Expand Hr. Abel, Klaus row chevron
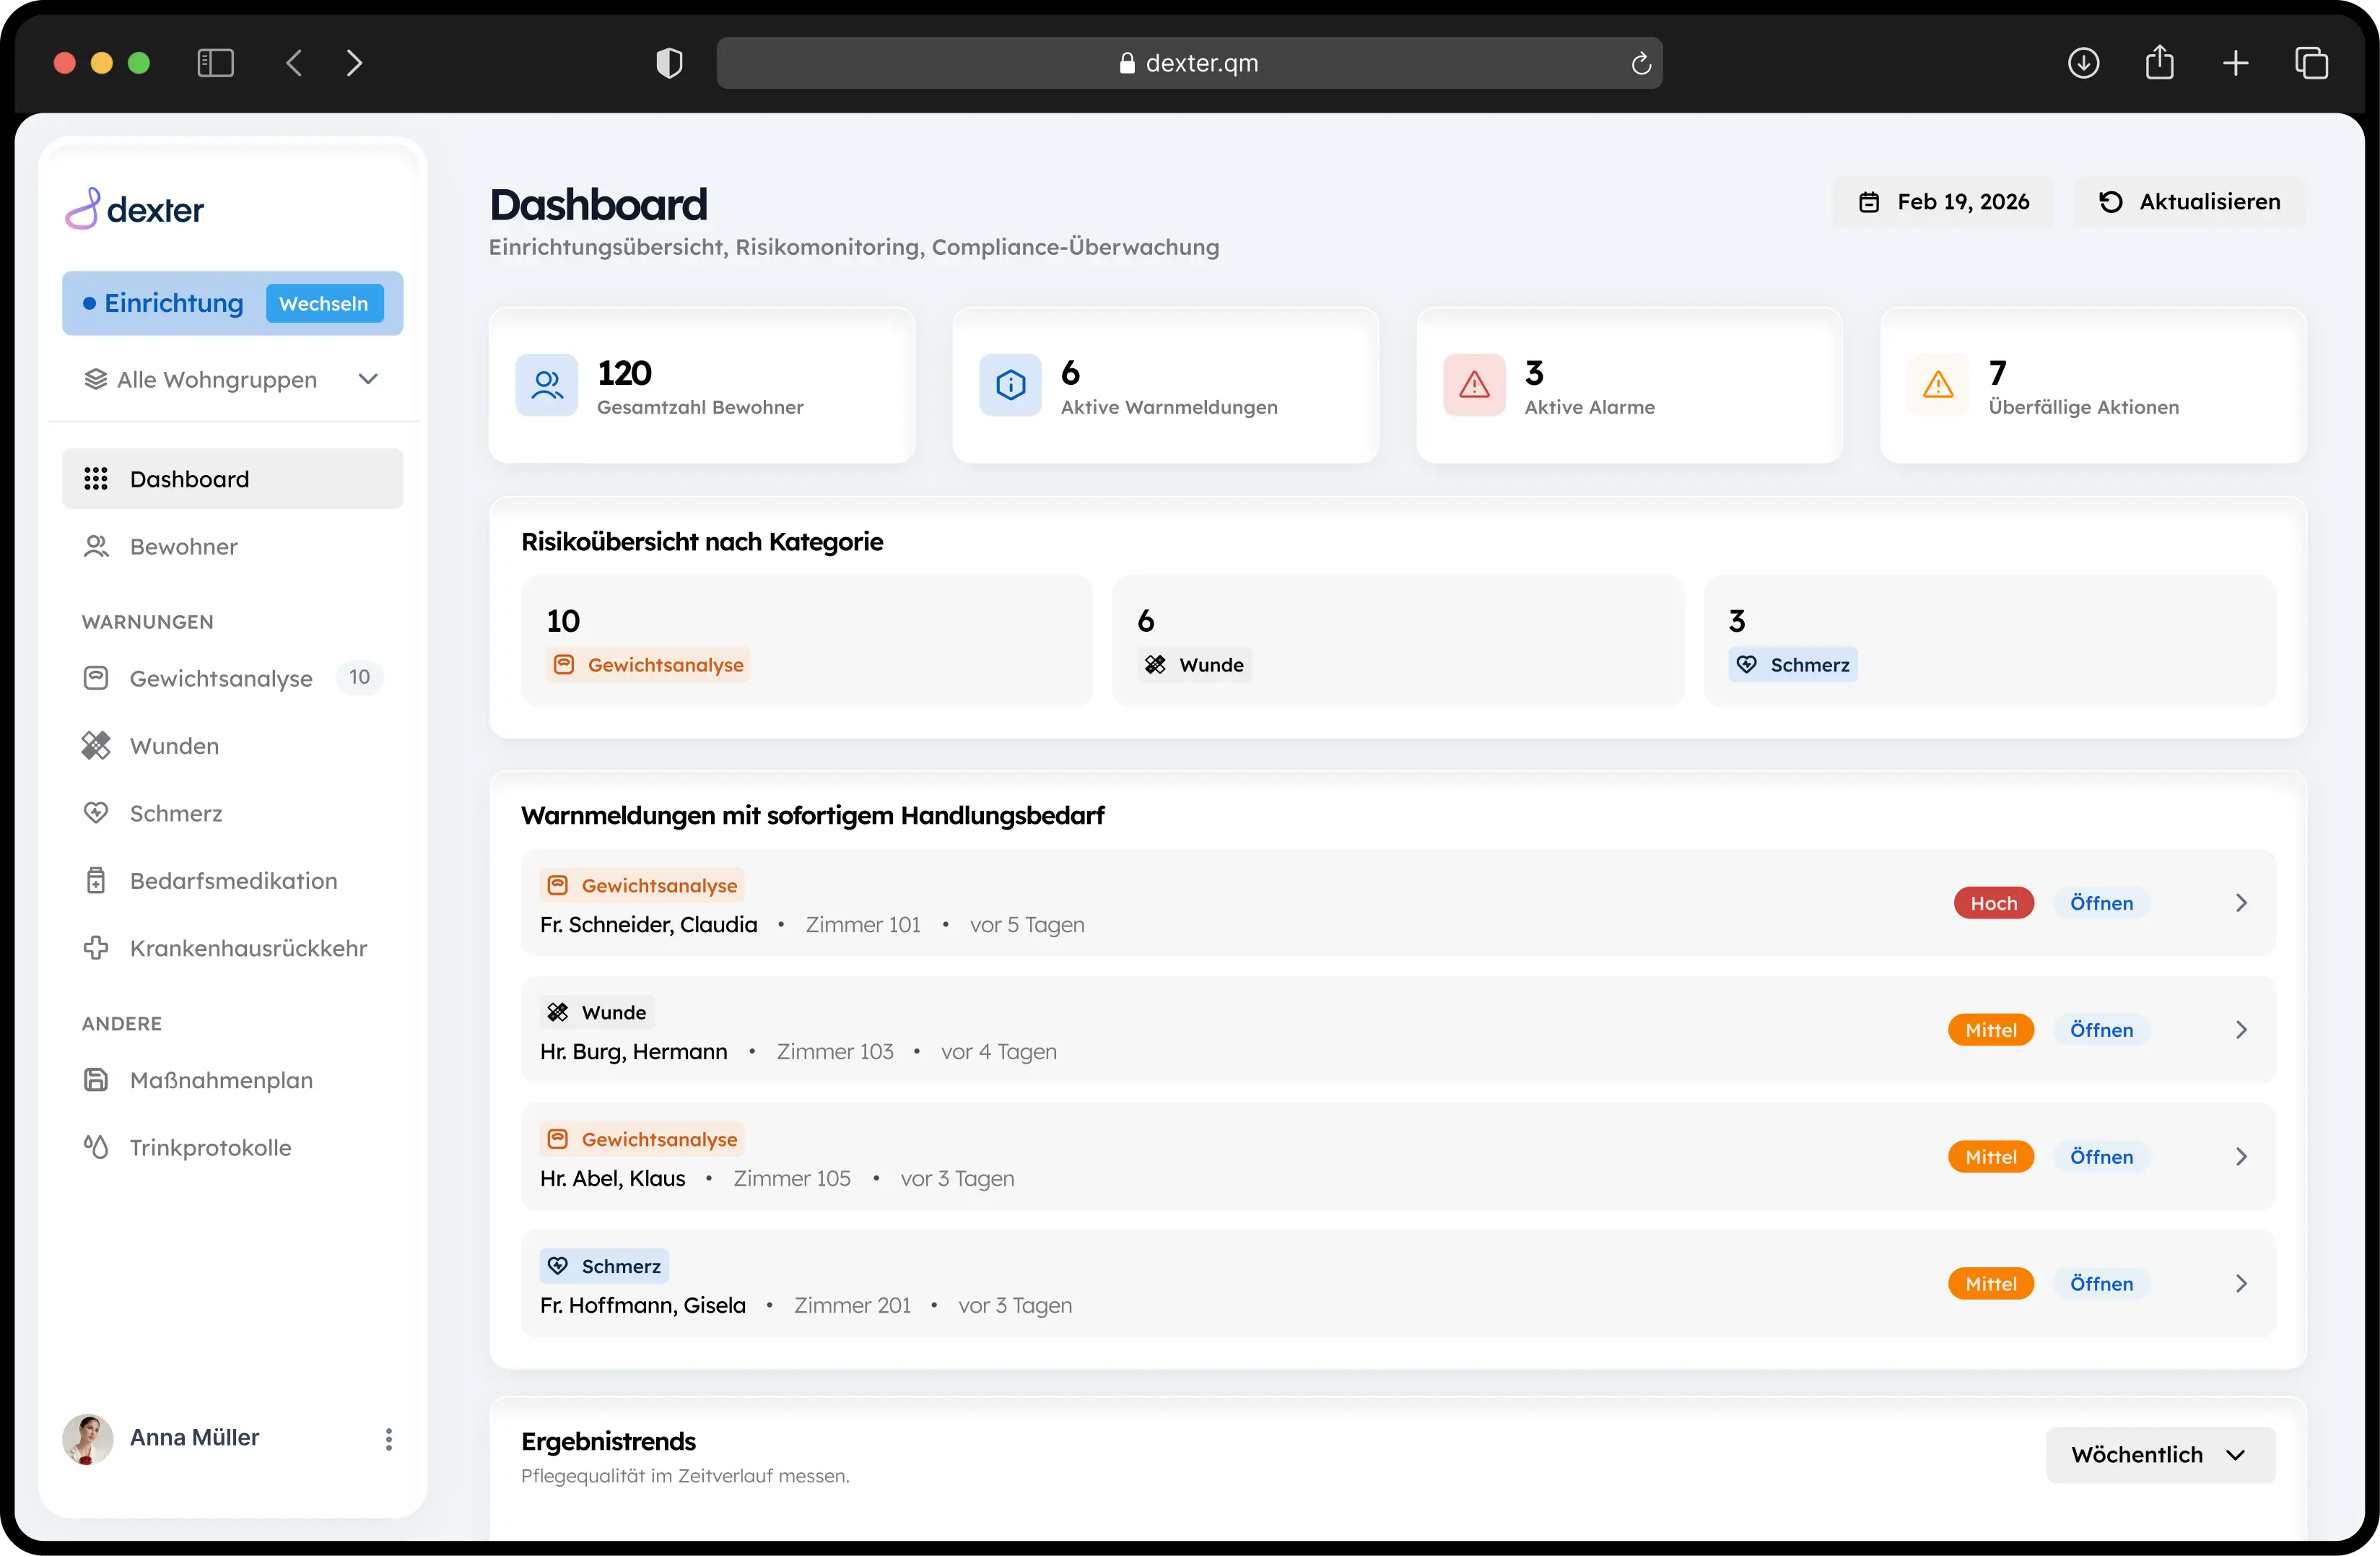The width and height of the screenshot is (2380, 1556). (x=2241, y=1157)
